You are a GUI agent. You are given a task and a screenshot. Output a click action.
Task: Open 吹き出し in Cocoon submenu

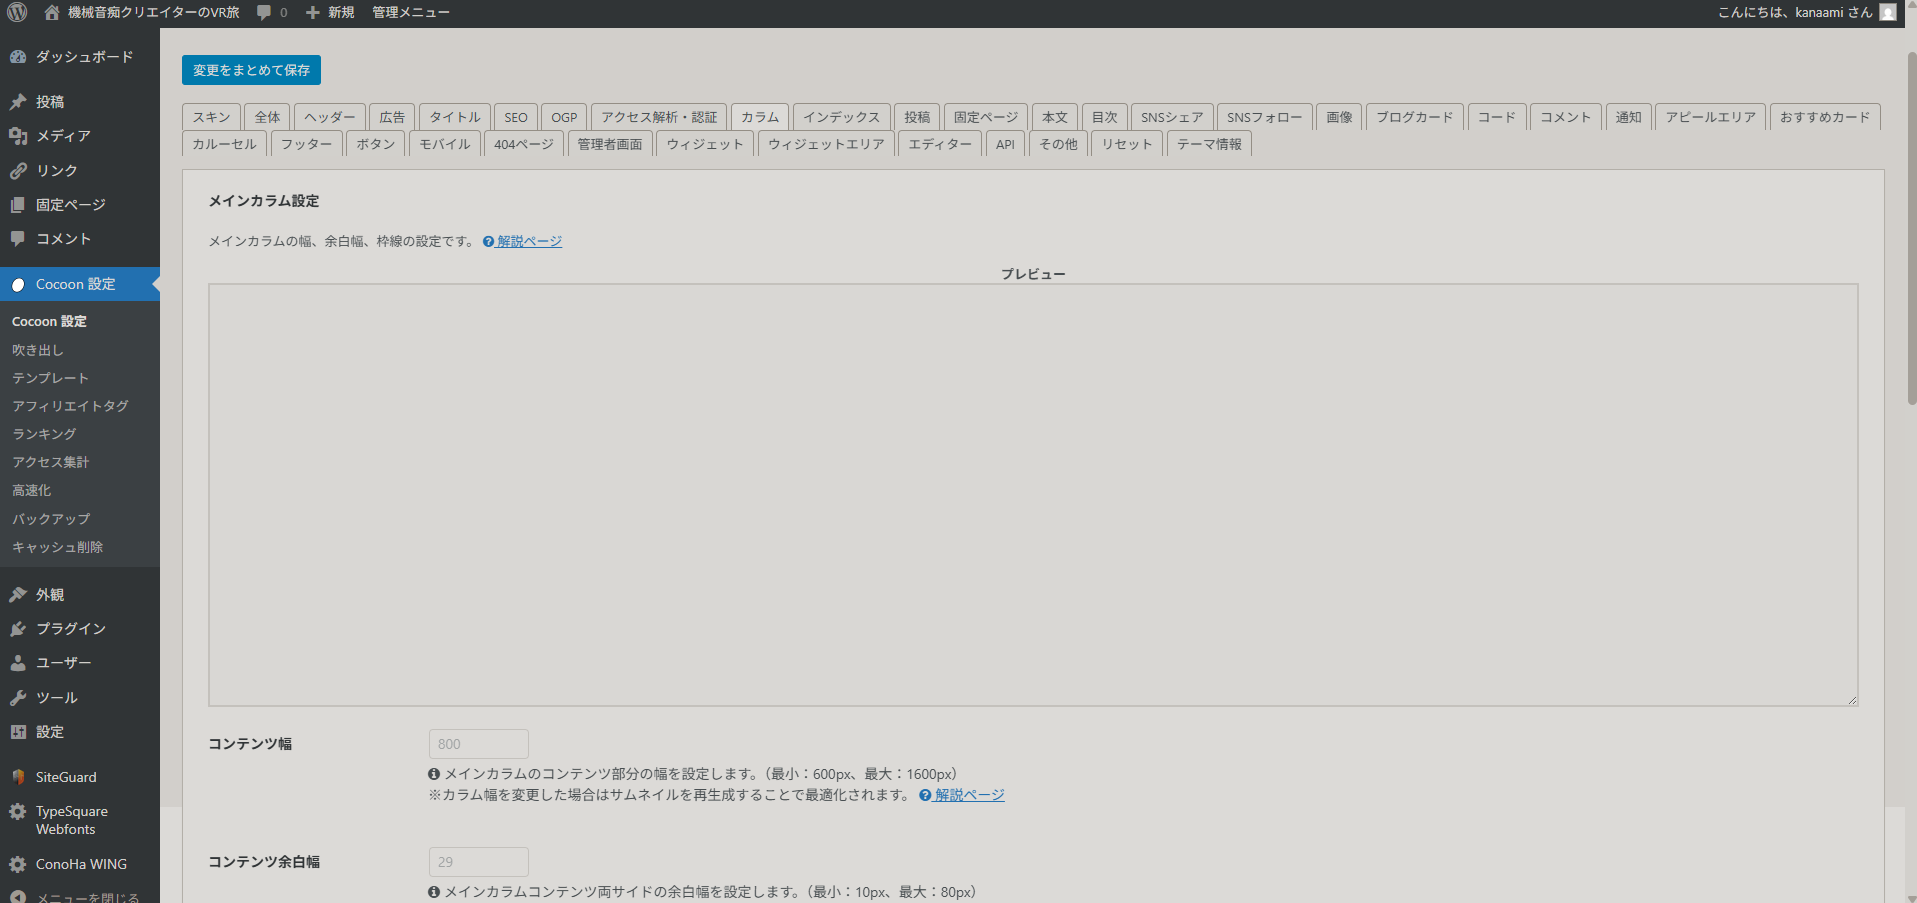point(38,350)
